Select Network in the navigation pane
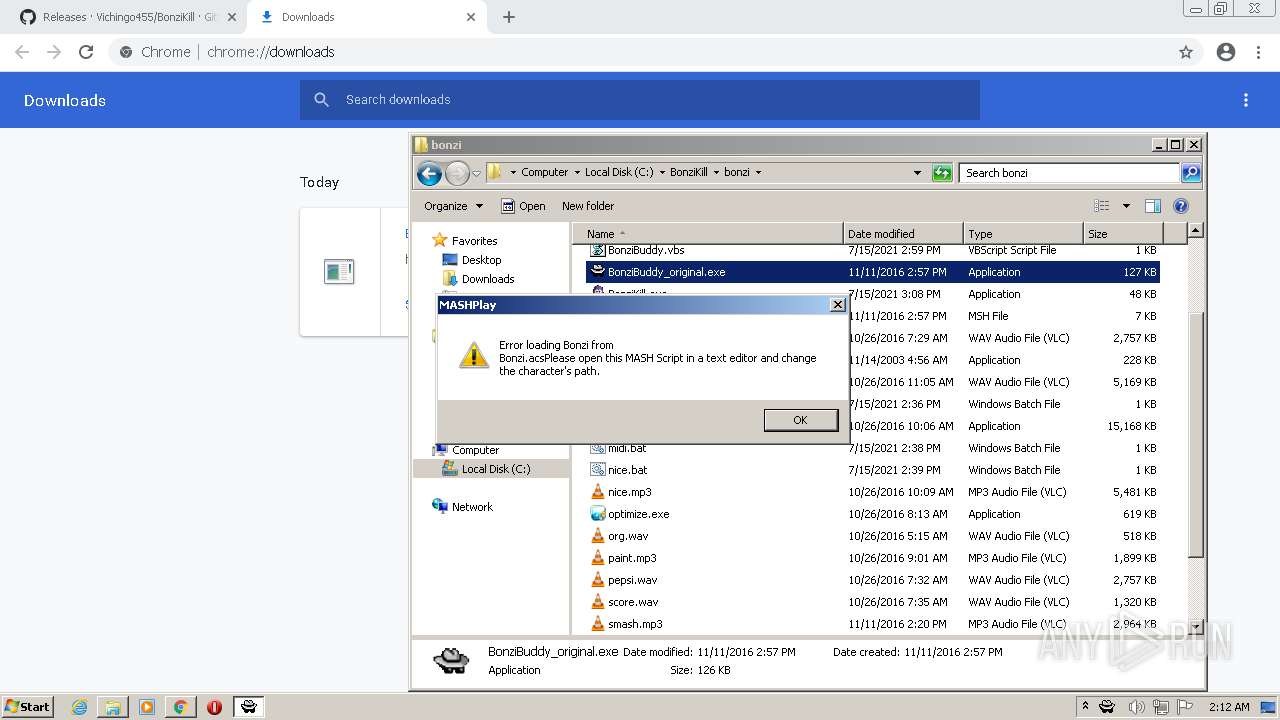This screenshot has width=1280, height=720. [472, 507]
